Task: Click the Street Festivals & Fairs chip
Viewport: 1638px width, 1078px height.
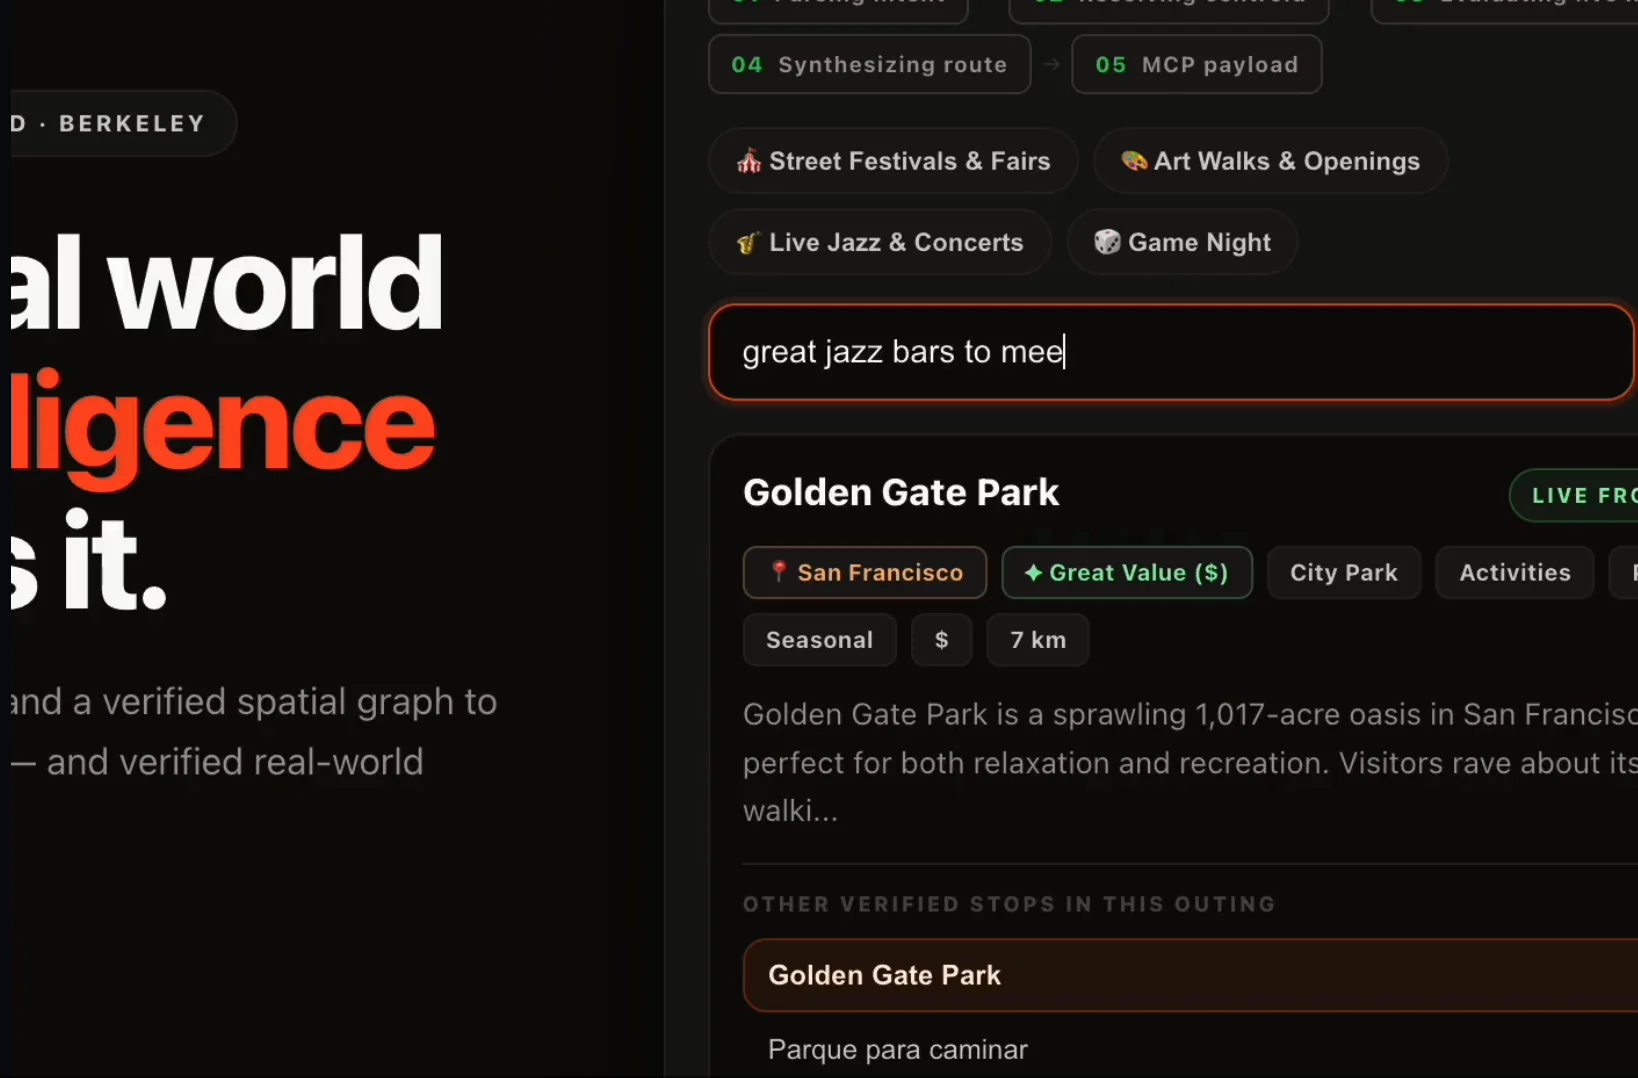Action: (893, 161)
